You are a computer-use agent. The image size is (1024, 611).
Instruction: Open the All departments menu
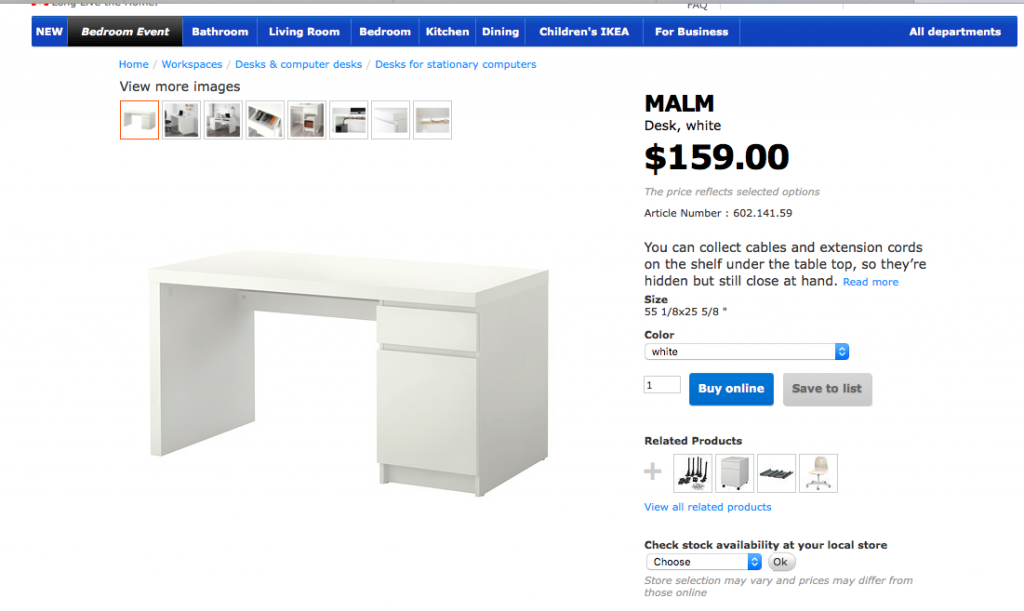pyautogui.click(x=954, y=31)
